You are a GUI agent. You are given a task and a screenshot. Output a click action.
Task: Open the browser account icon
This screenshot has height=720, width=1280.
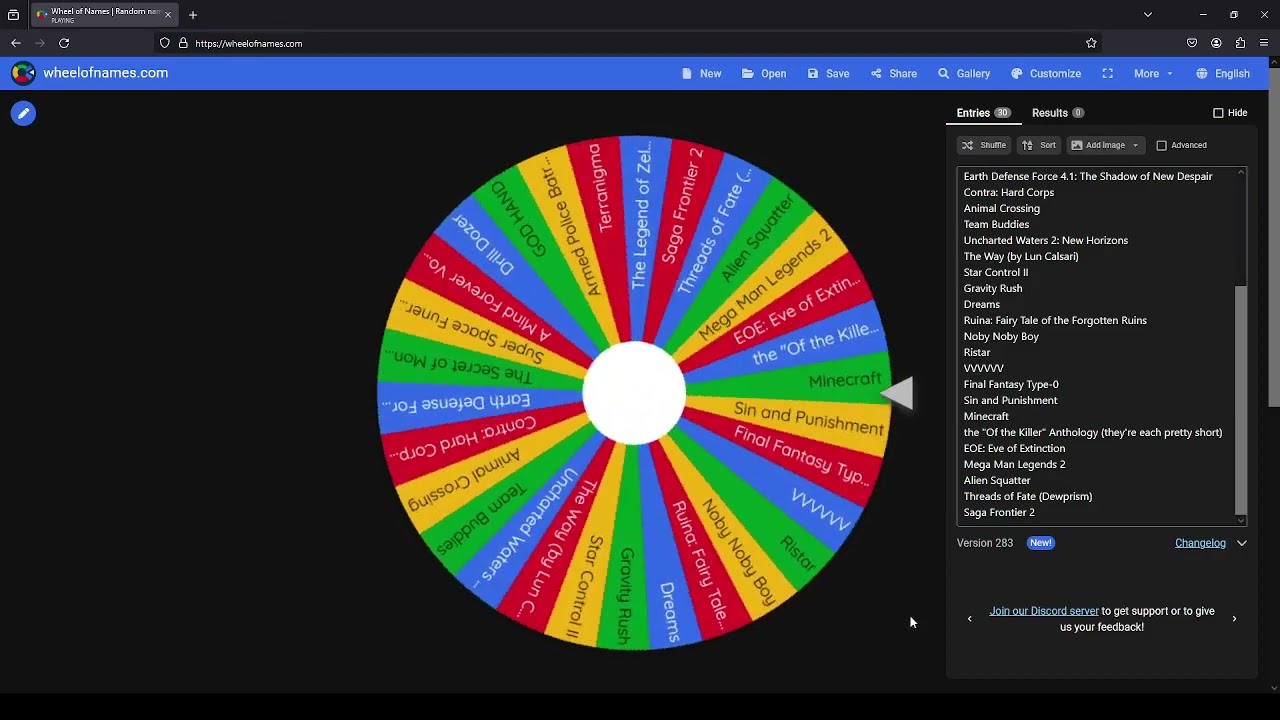pos(1216,43)
